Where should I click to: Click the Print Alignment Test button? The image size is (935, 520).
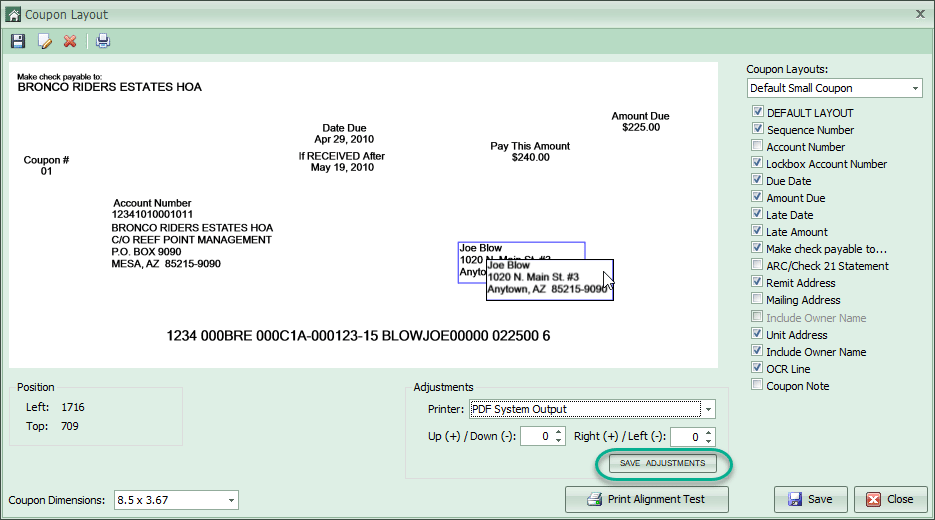coord(647,500)
